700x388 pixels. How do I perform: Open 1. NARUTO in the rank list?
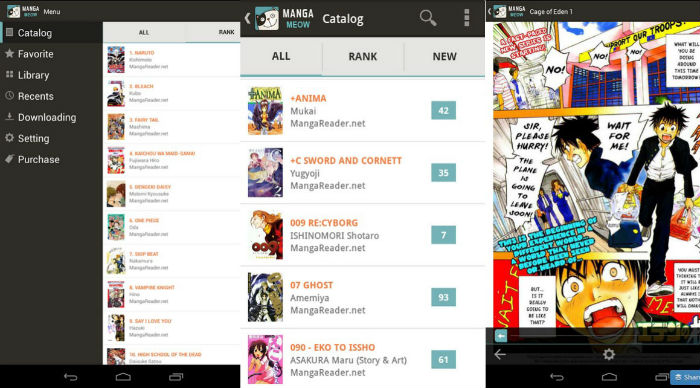[172, 60]
